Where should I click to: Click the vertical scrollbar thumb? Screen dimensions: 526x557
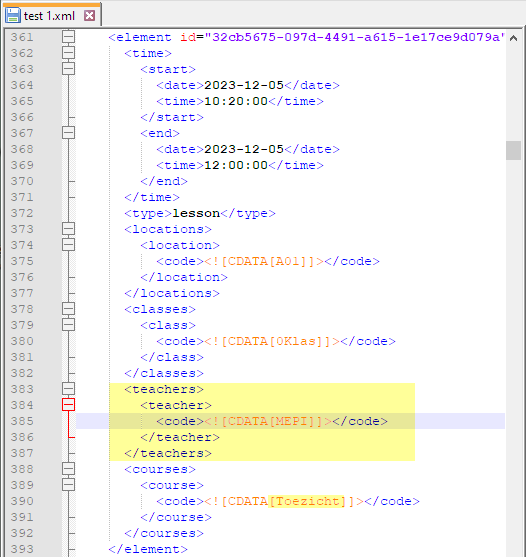pyautogui.click(x=514, y=150)
